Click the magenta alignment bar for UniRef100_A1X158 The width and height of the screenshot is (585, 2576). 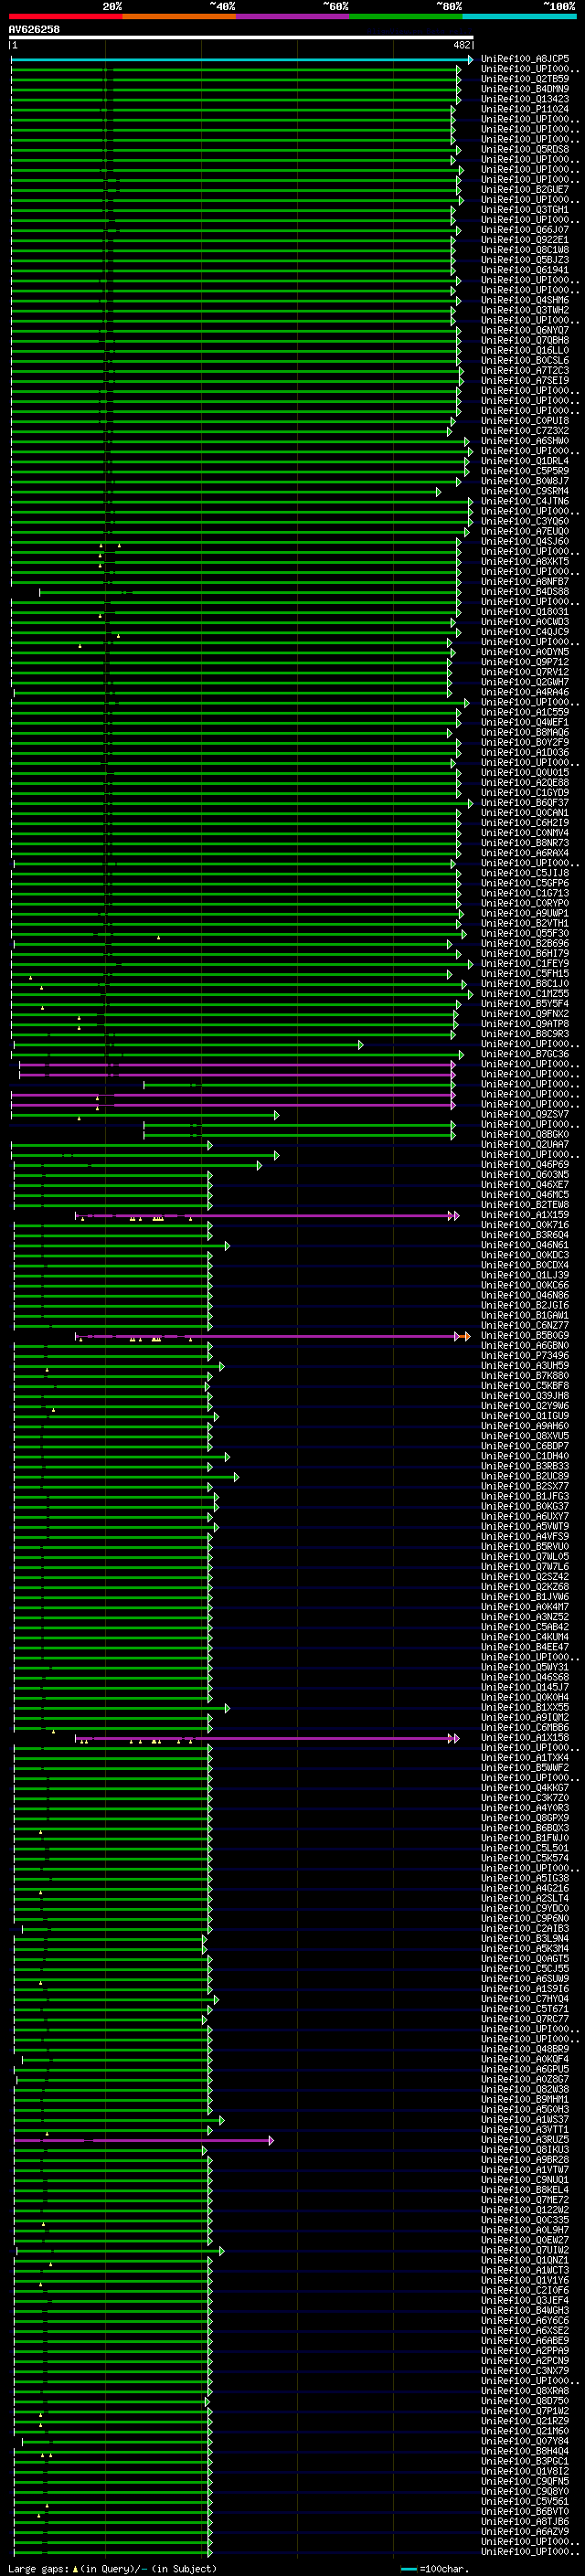[267, 1738]
